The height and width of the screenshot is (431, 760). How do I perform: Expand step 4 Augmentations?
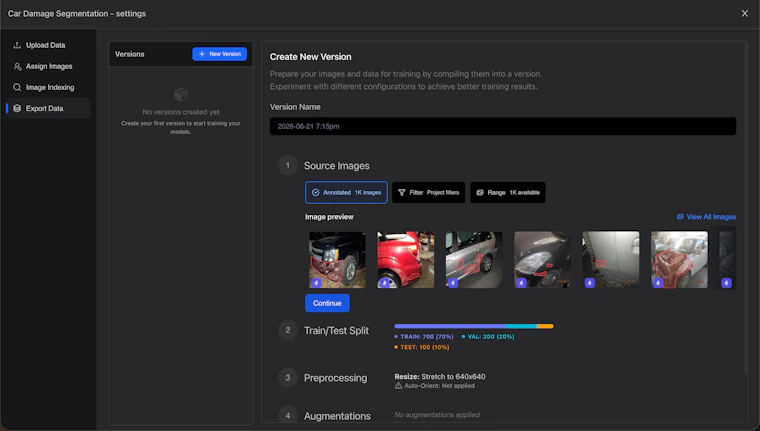coord(337,416)
